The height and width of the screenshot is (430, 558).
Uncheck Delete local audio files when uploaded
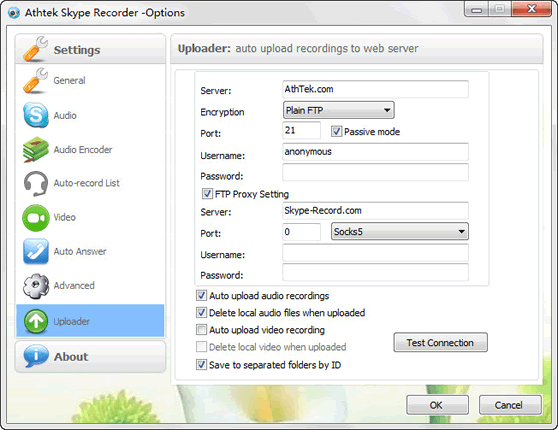[201, 313]
